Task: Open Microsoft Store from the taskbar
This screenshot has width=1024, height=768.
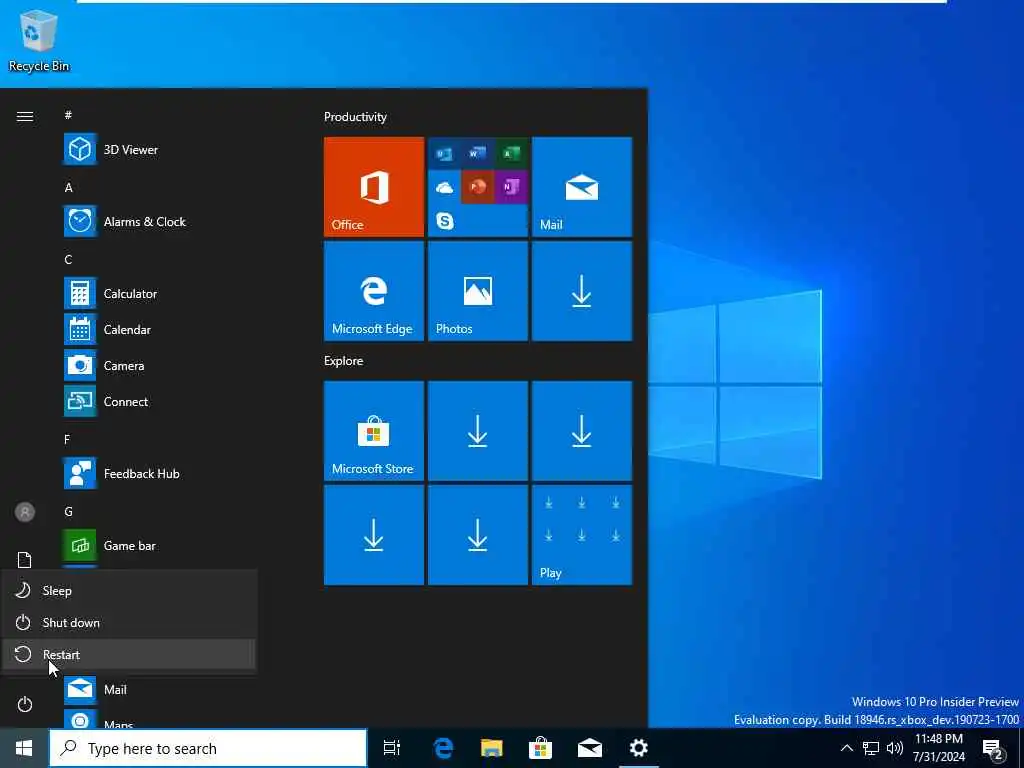Action: click(540, 748)
